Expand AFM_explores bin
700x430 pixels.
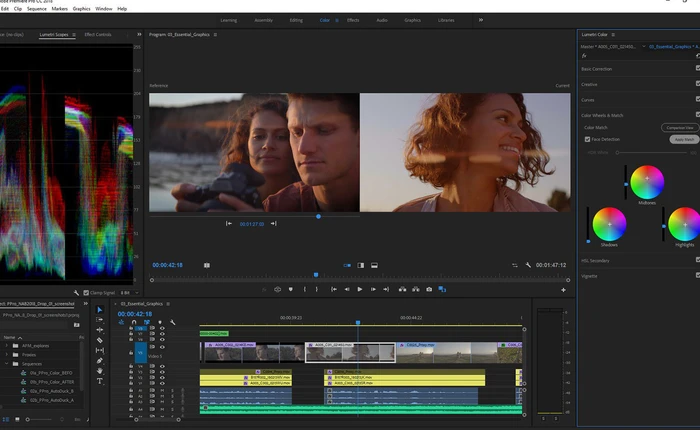click(6, 346)
